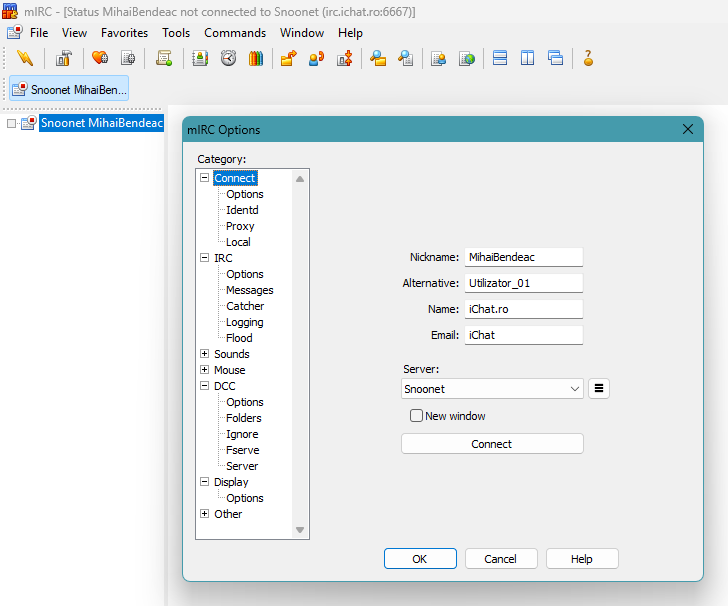Open Received Files magnifier-over-folder icon
The height and width of the screenshot is (606, 728).
pos(378,58)
